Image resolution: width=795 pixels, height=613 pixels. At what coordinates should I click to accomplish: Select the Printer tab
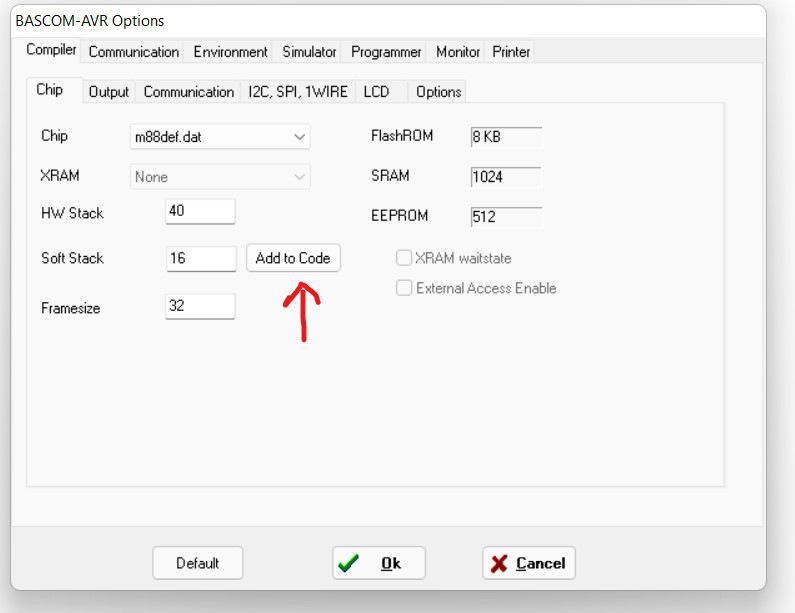coord(511,52)
